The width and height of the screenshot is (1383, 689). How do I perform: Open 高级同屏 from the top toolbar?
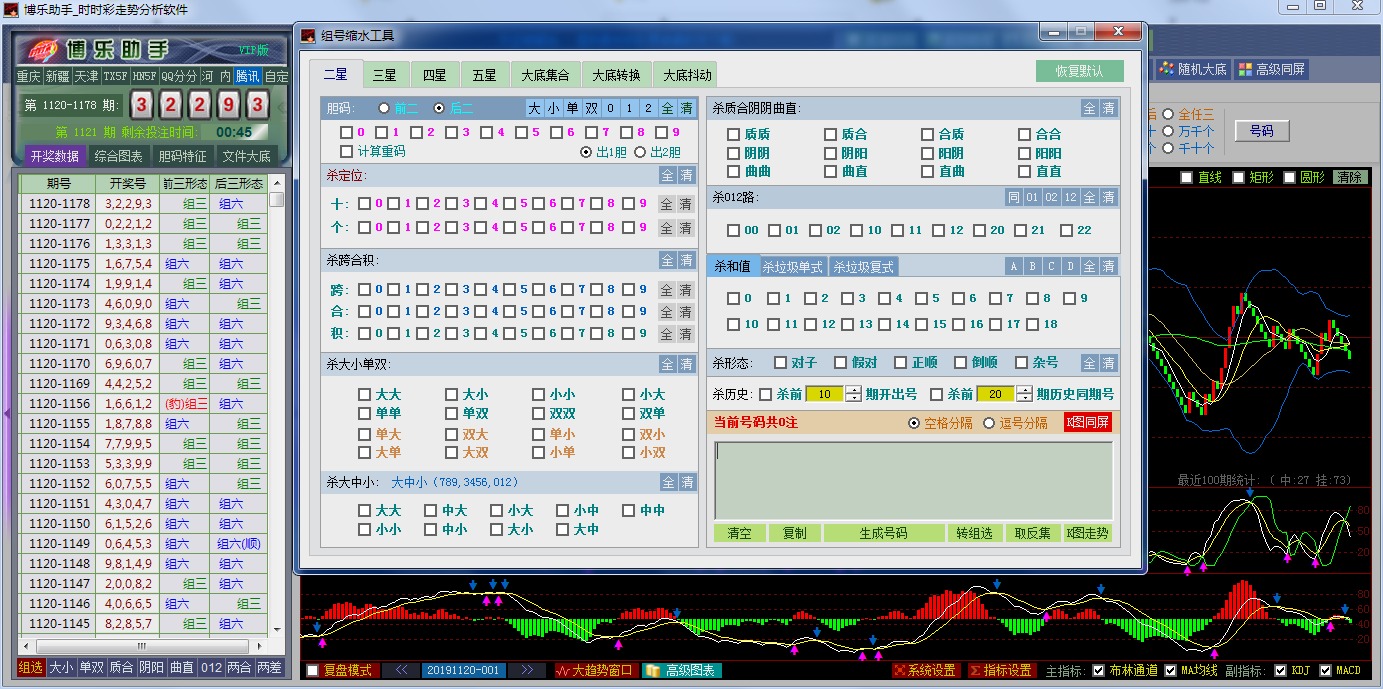click(1271, 70)
